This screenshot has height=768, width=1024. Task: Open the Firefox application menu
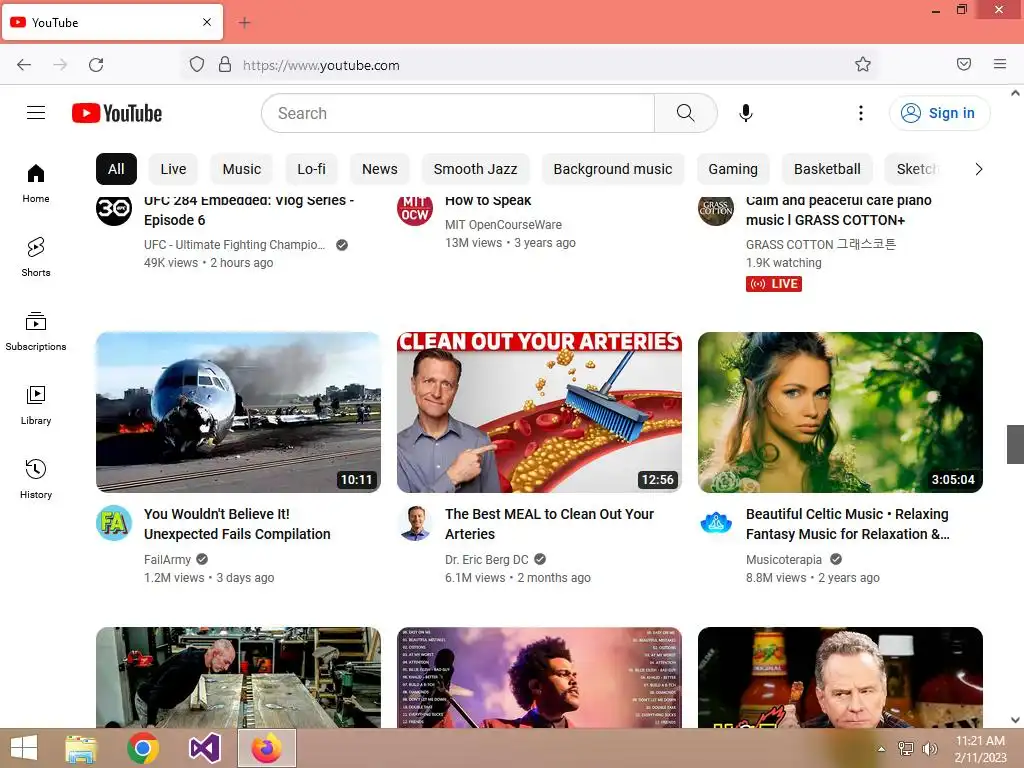(1000, 64)
